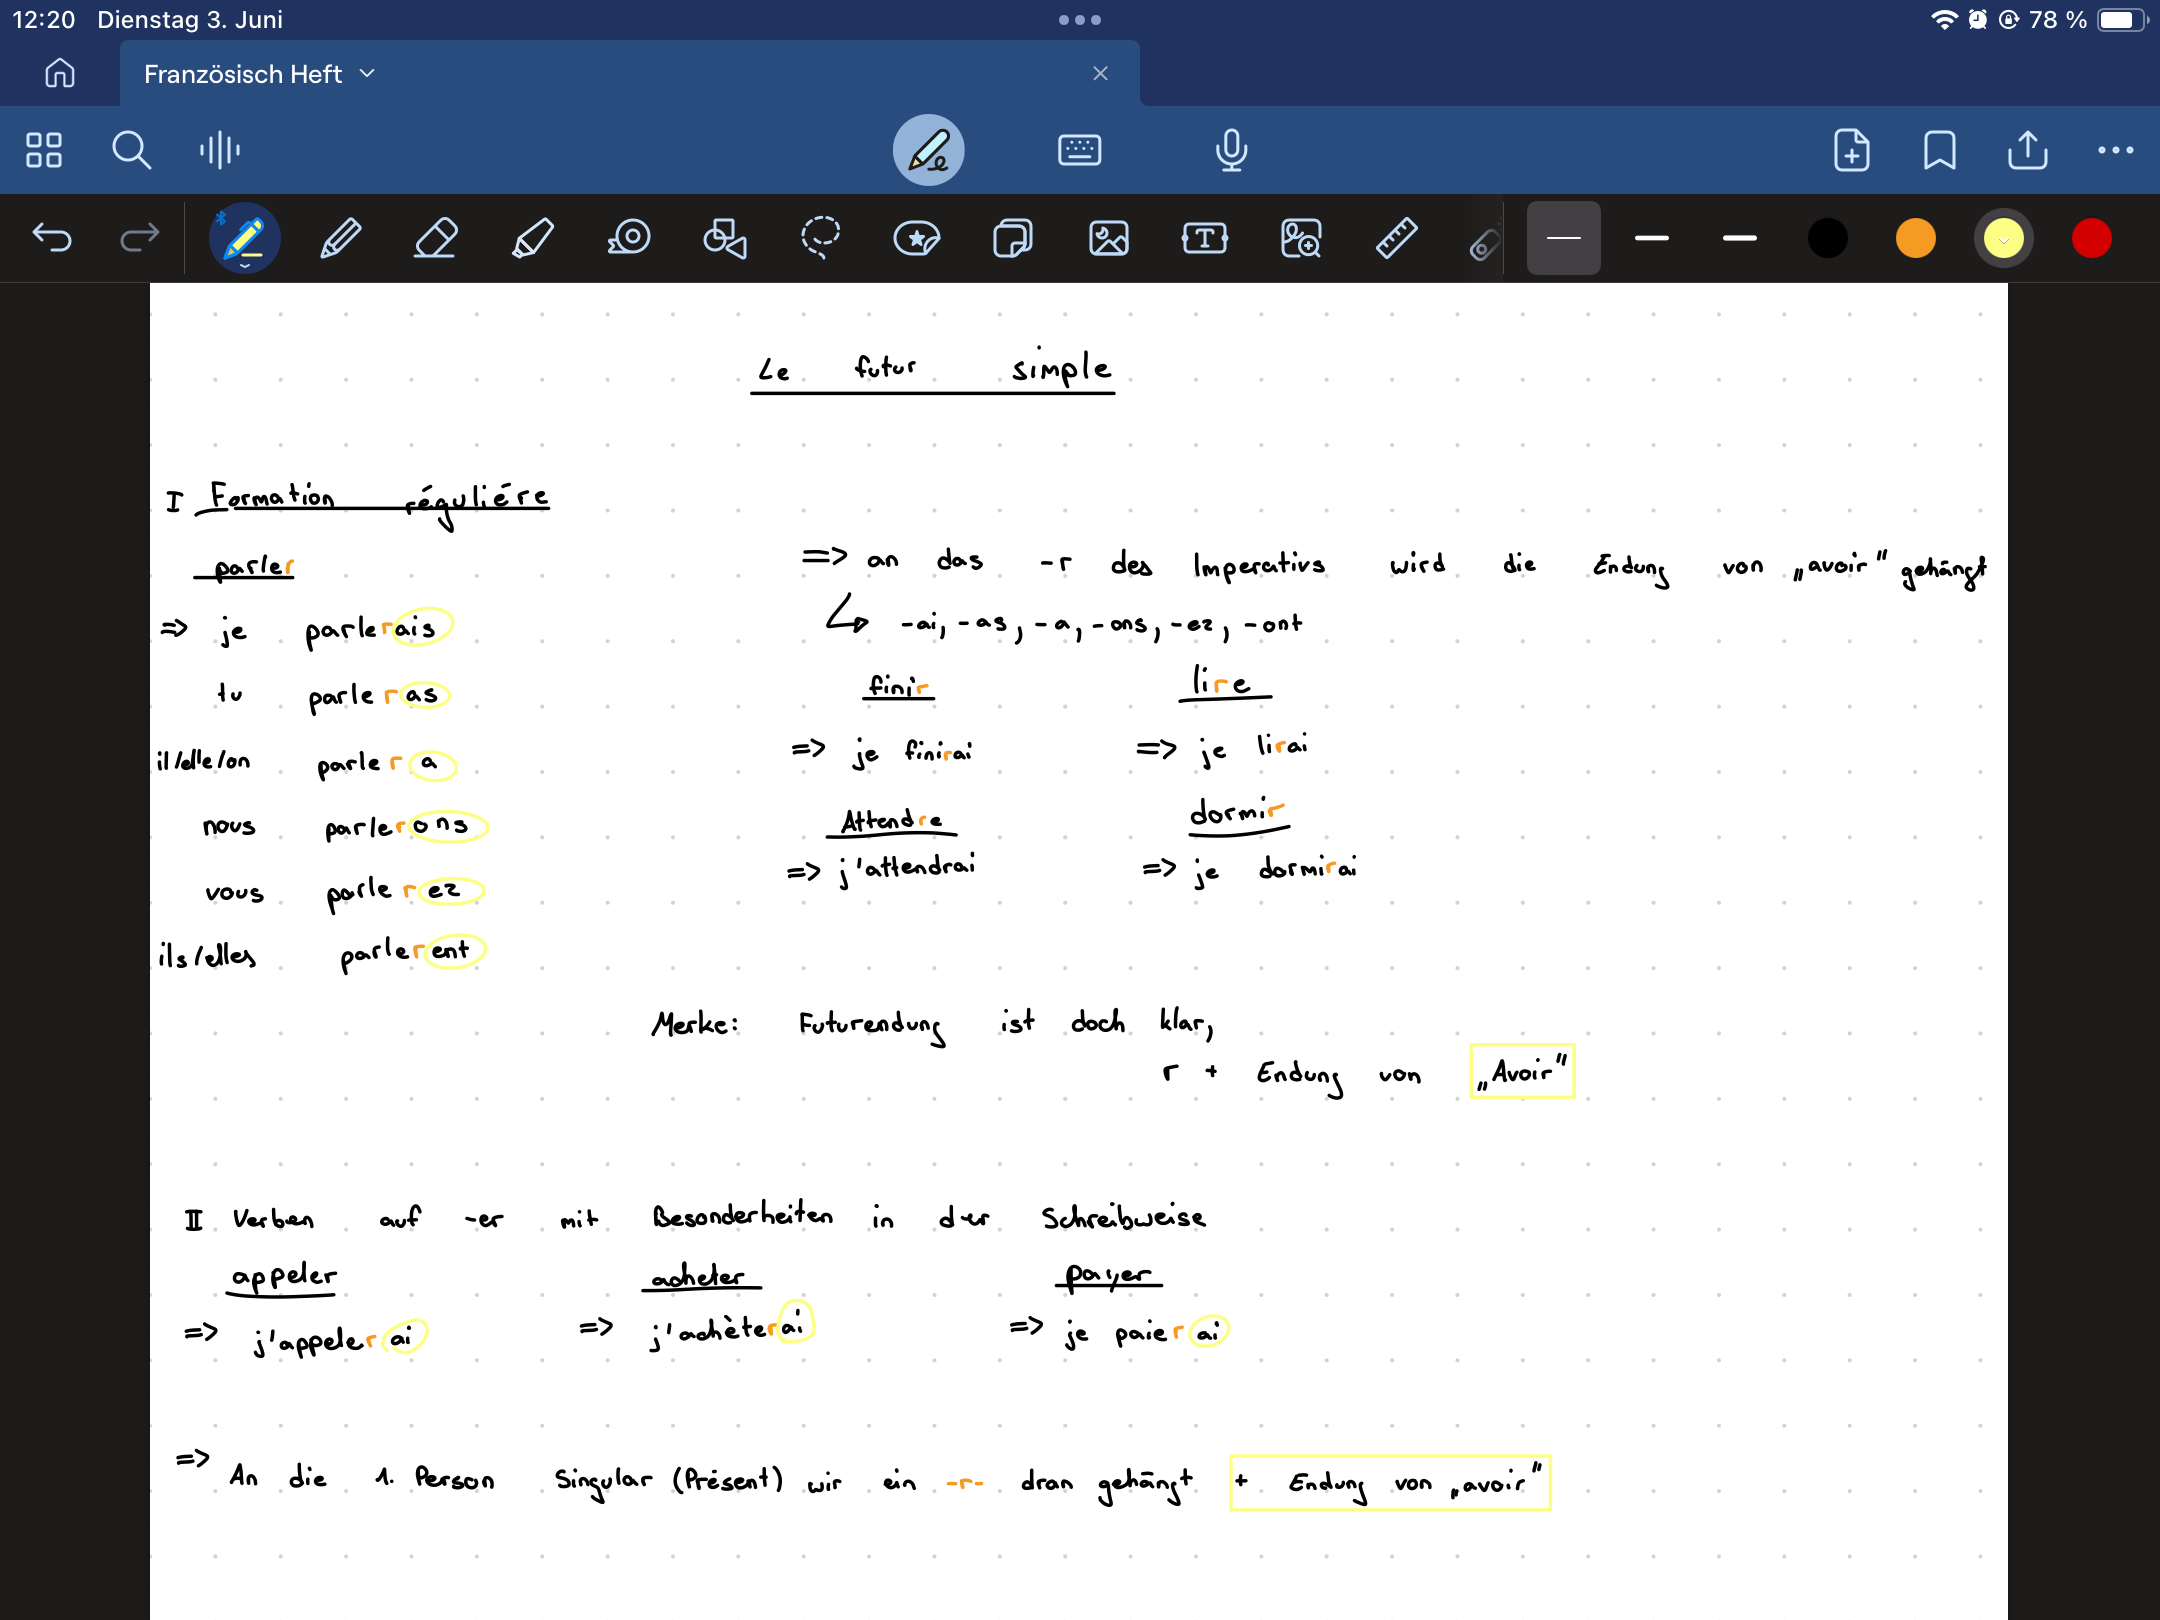Bookmark the current page
The width and height of the screenshot is (2160, 1620).
tap(1940, 150)
